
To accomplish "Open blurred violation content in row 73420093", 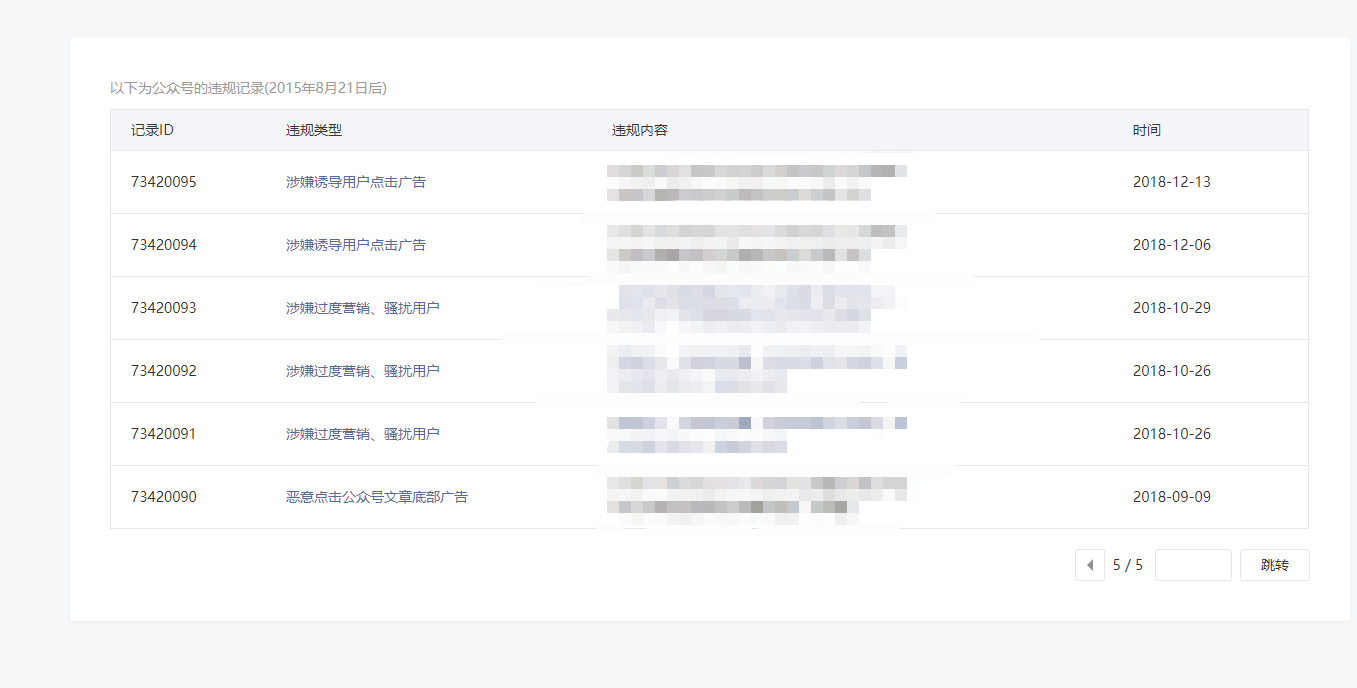I will pyautogui.click(x=757, y=308).
